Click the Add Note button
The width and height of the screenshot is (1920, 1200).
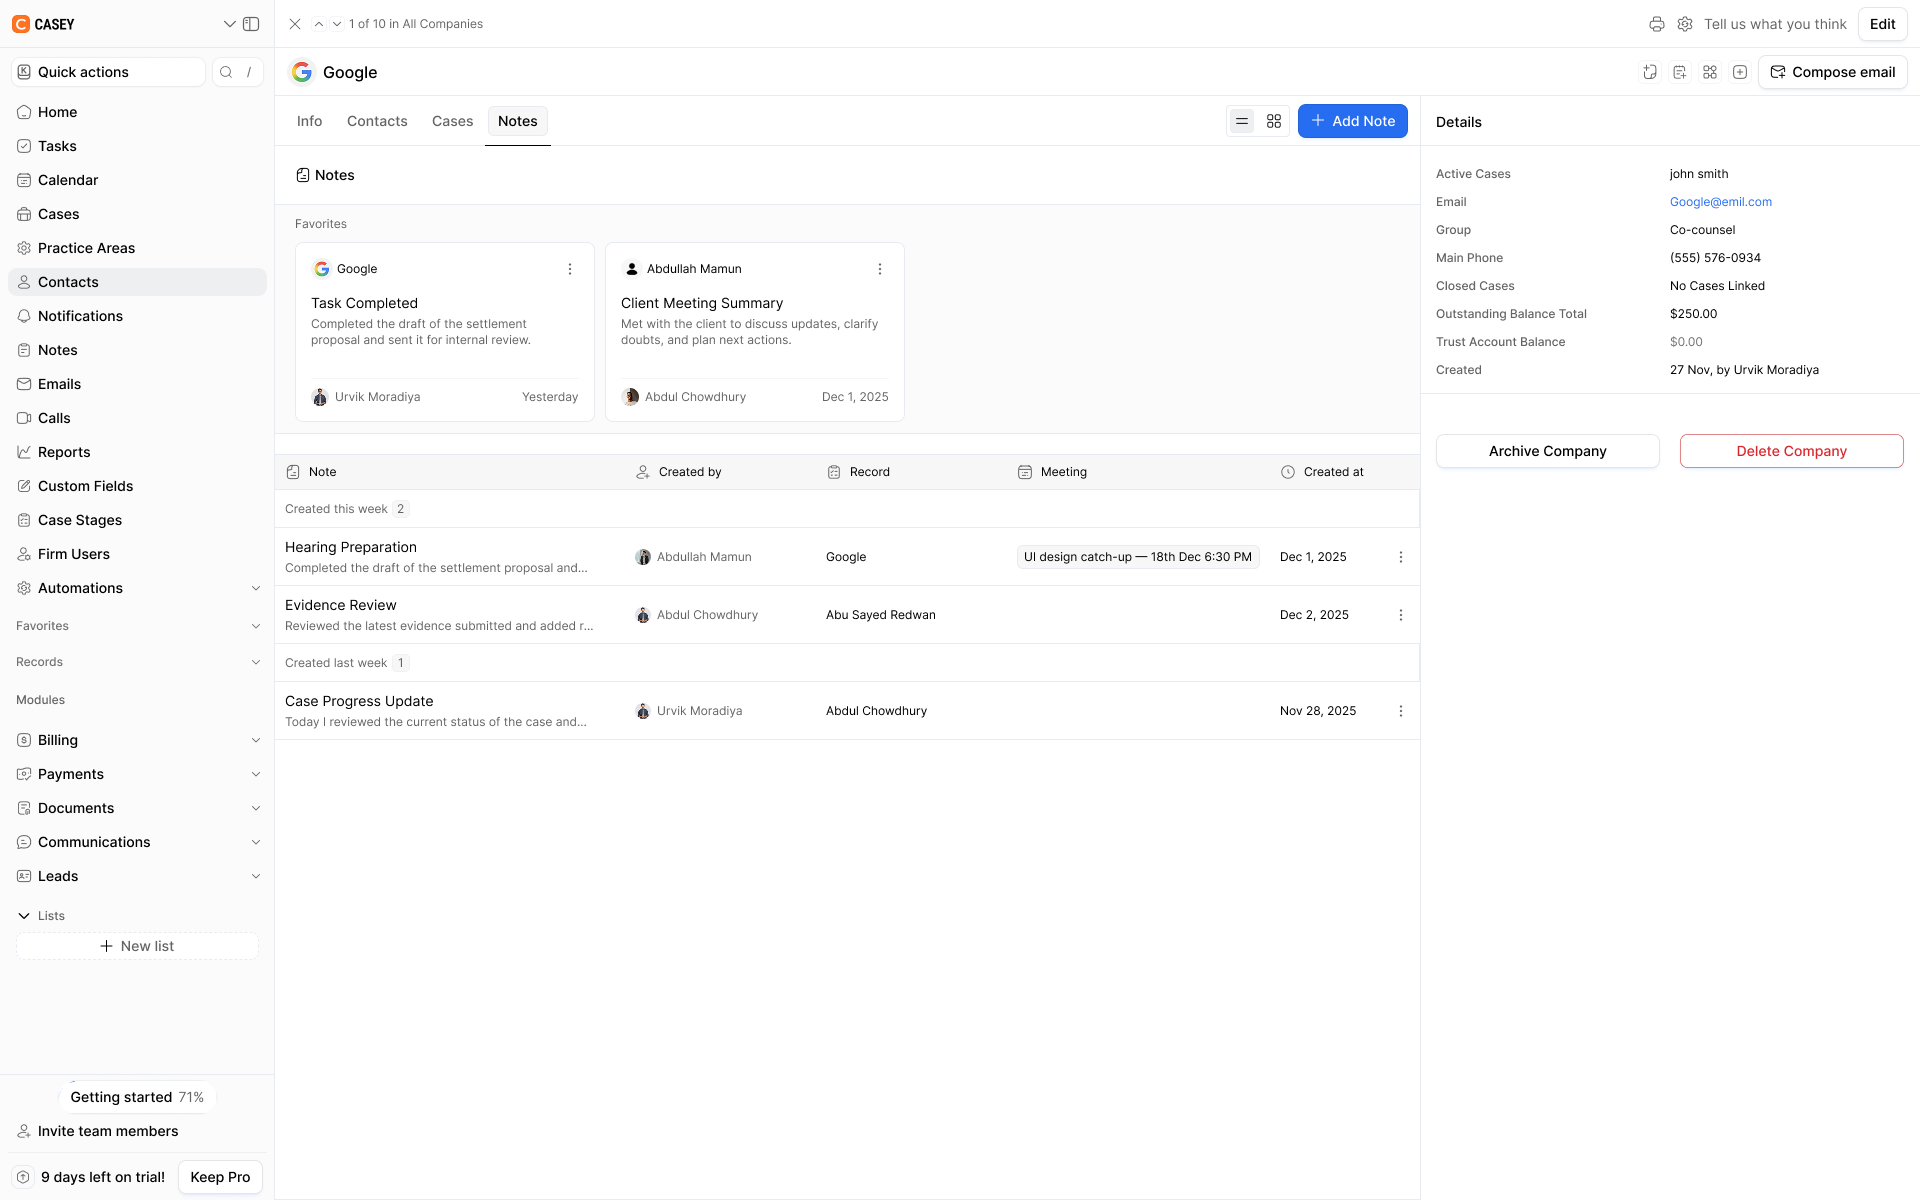(1352, 121)
